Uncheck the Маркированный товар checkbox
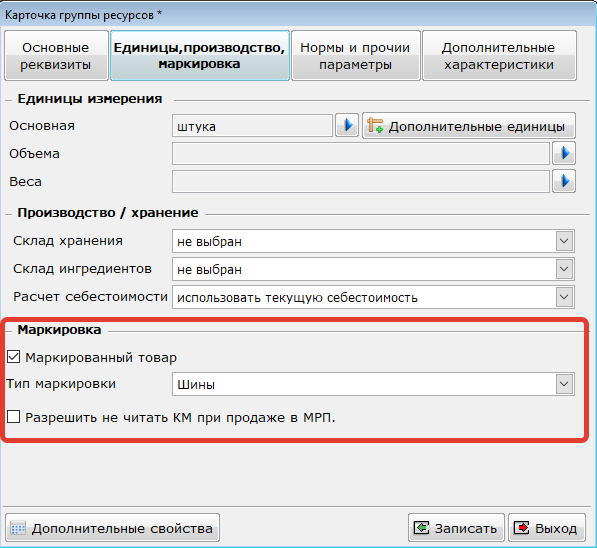Screen dimensions: 597x548 tap(14, 357)
